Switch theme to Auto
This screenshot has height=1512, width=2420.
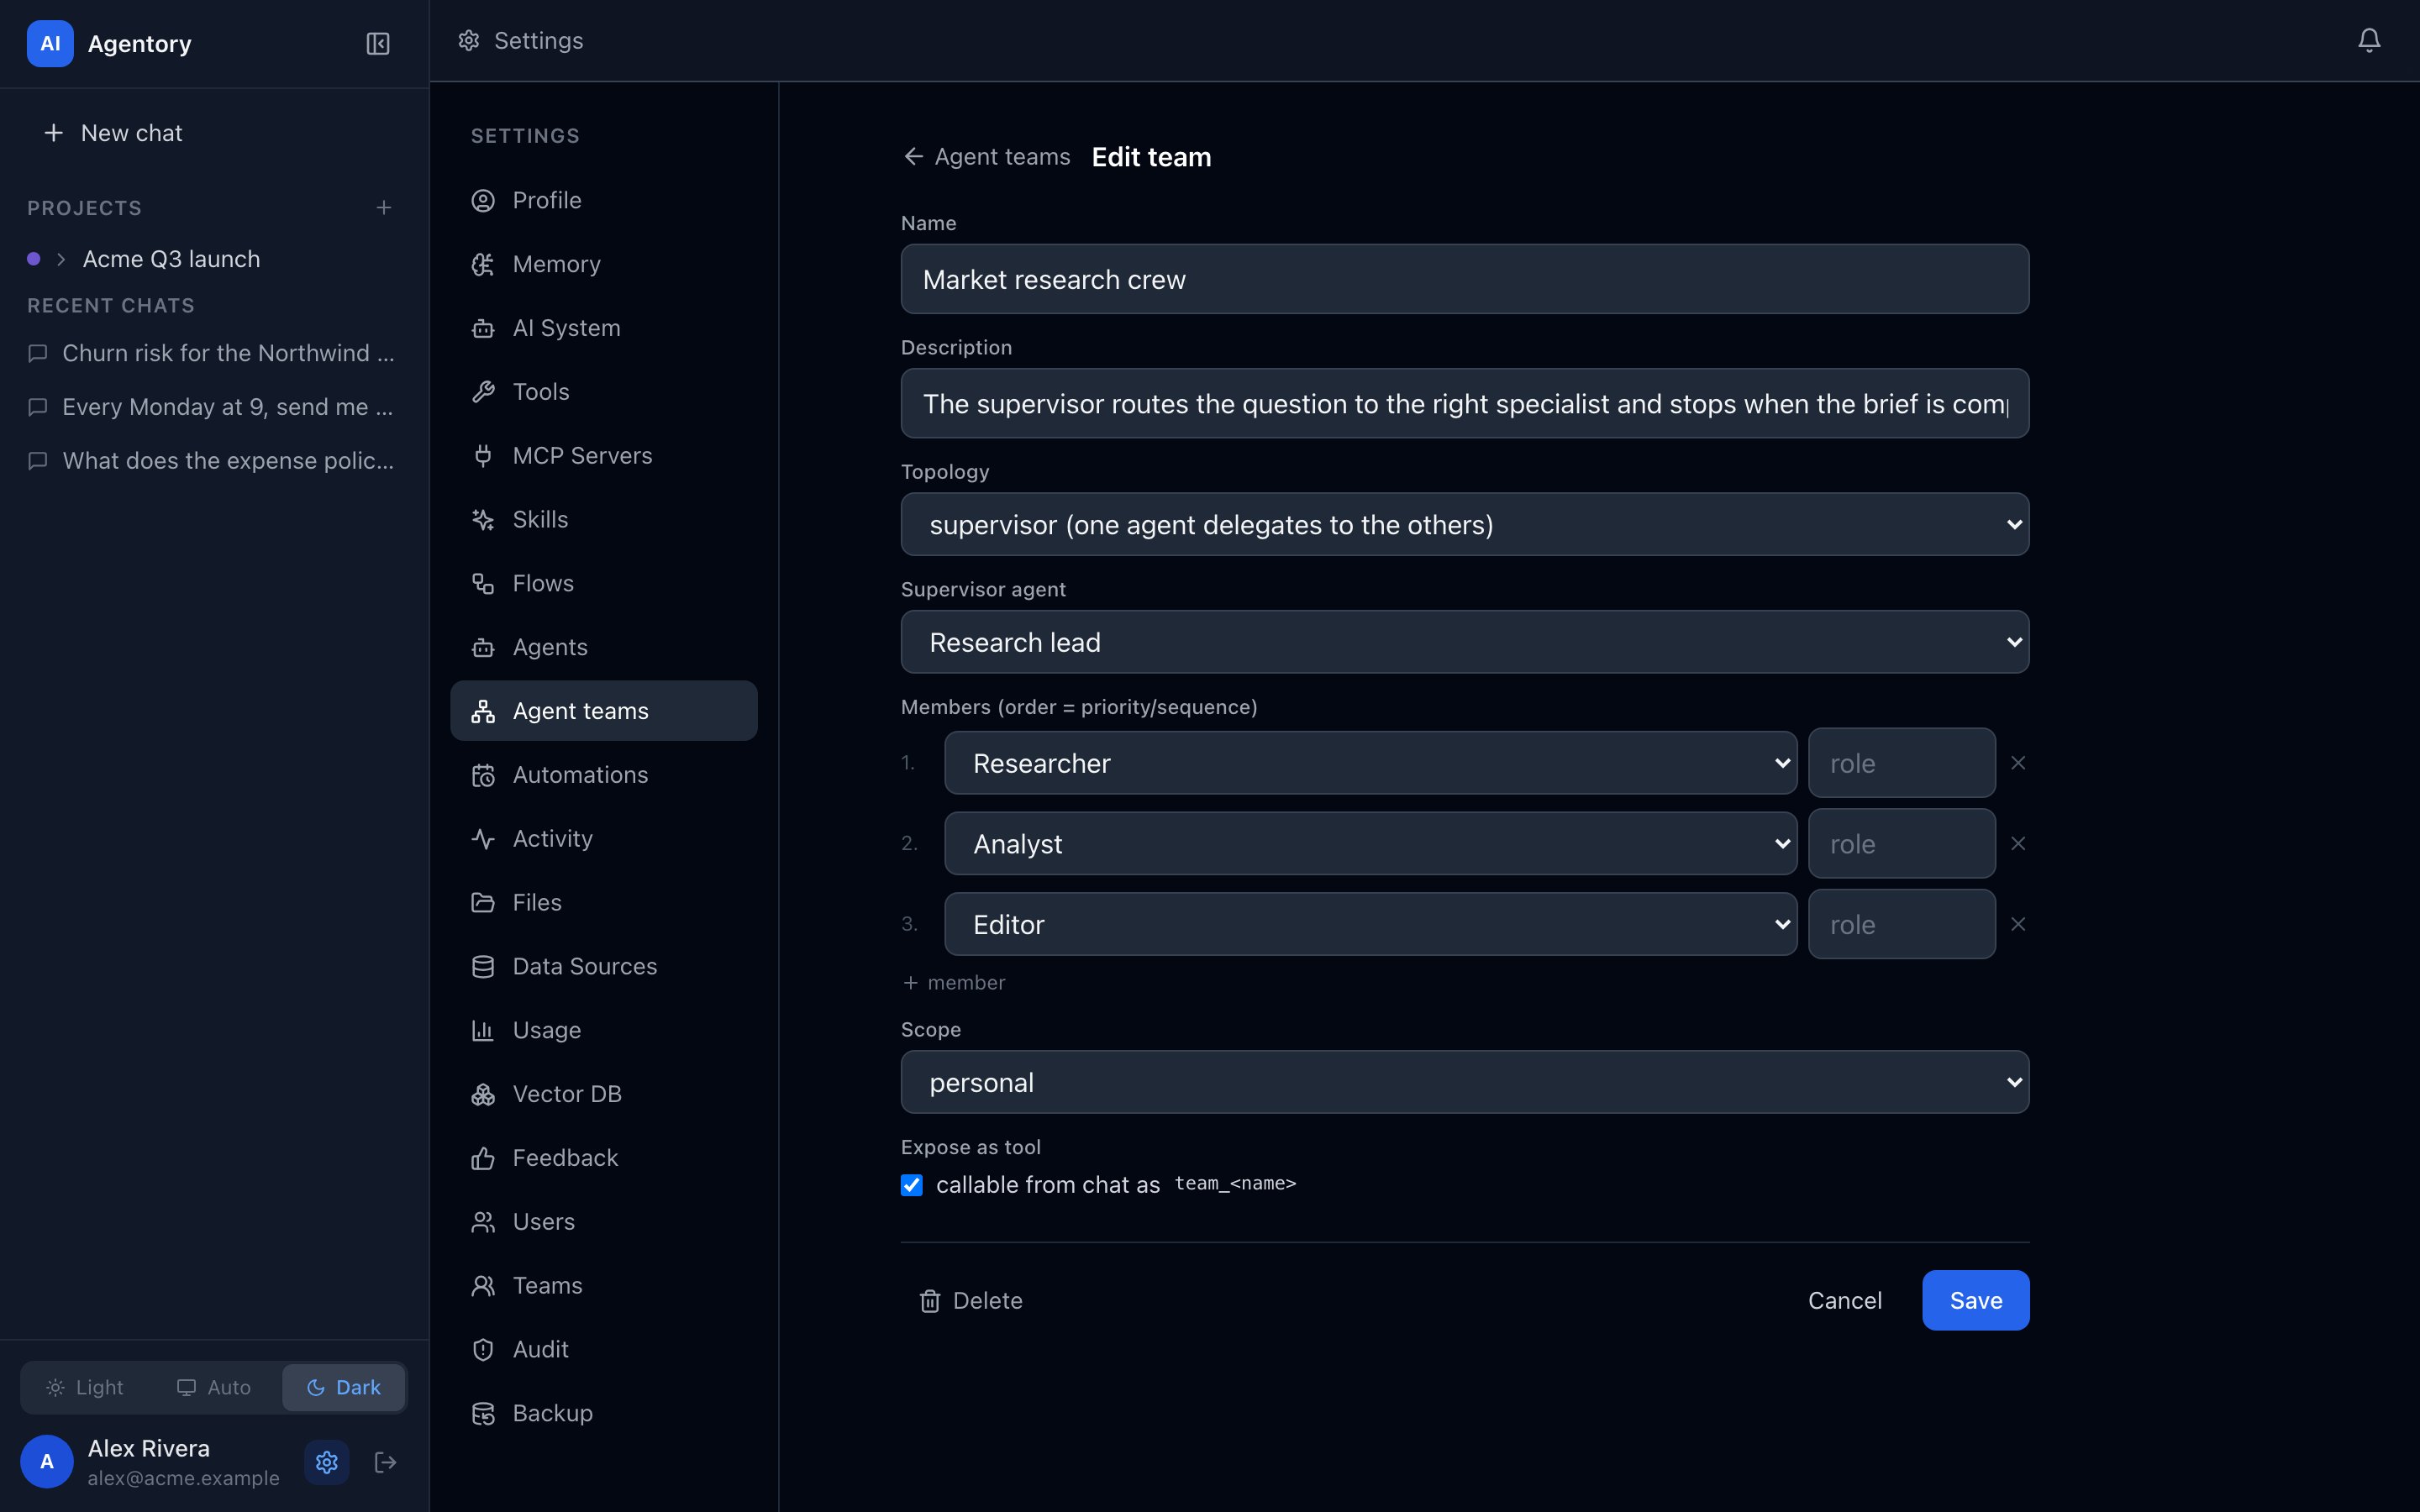click(214, 1387)
